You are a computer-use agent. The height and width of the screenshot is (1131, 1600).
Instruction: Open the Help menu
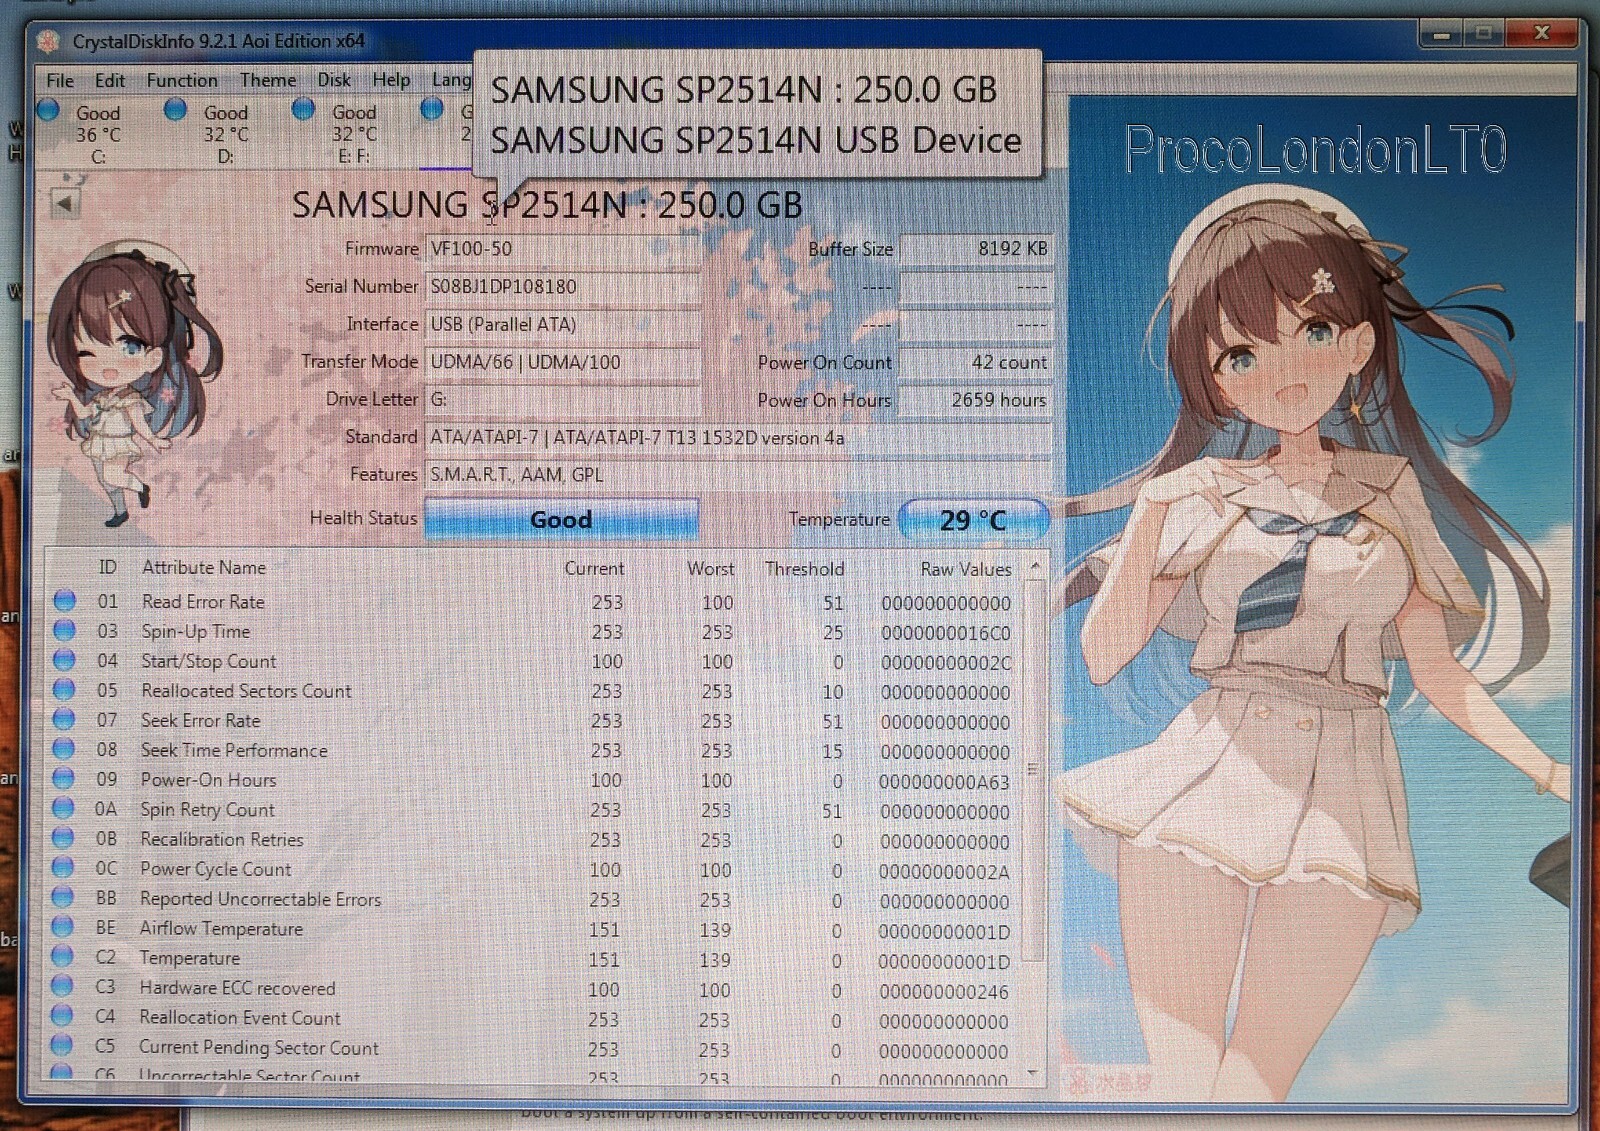pyautogui.click(x=391, y=80)
